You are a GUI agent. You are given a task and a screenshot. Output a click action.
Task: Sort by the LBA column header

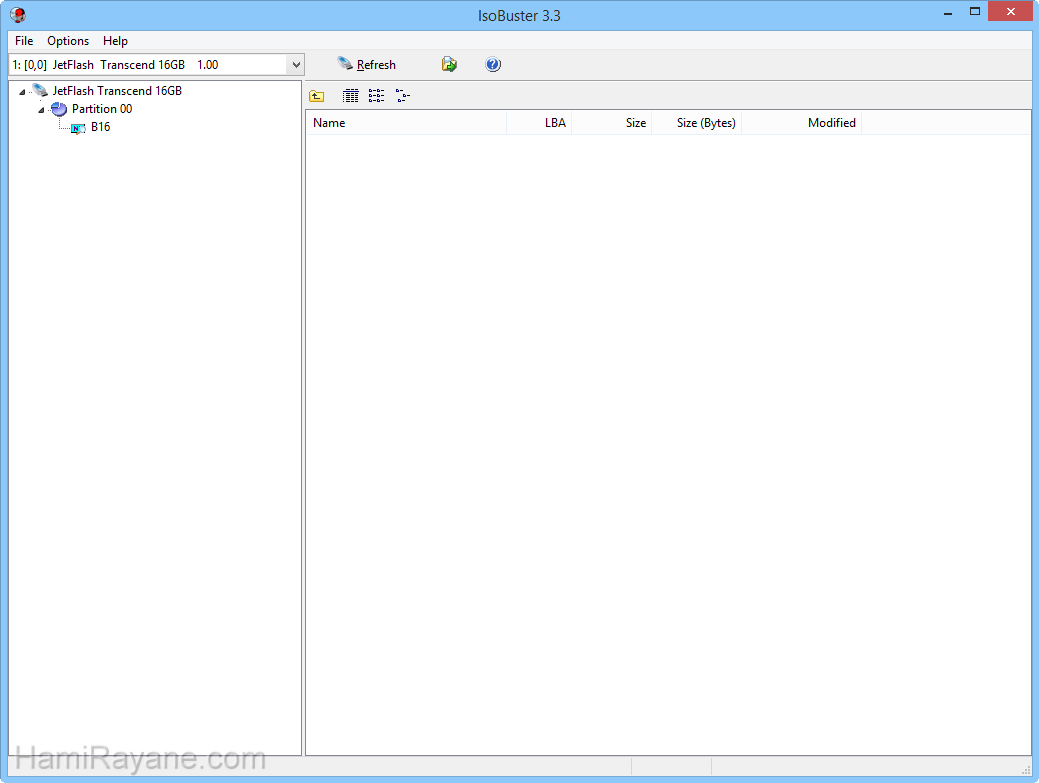pyautogui.click(x=539, y=123)
